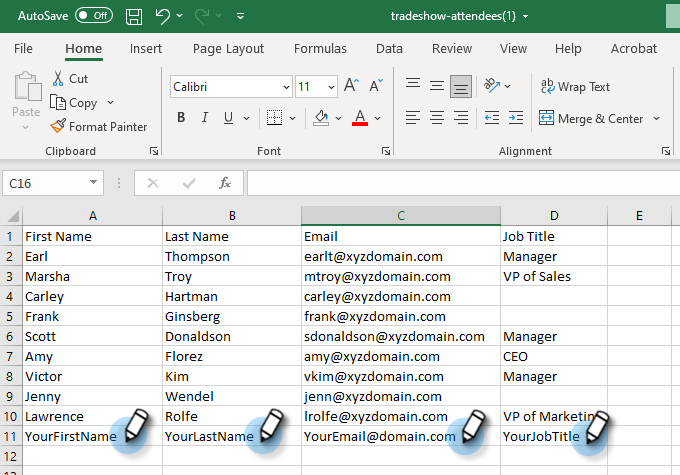Image resolution: width=680 pixels, height=475 pixels.
Task: Click the Cut scissors icon
Action: coord(58,78)
